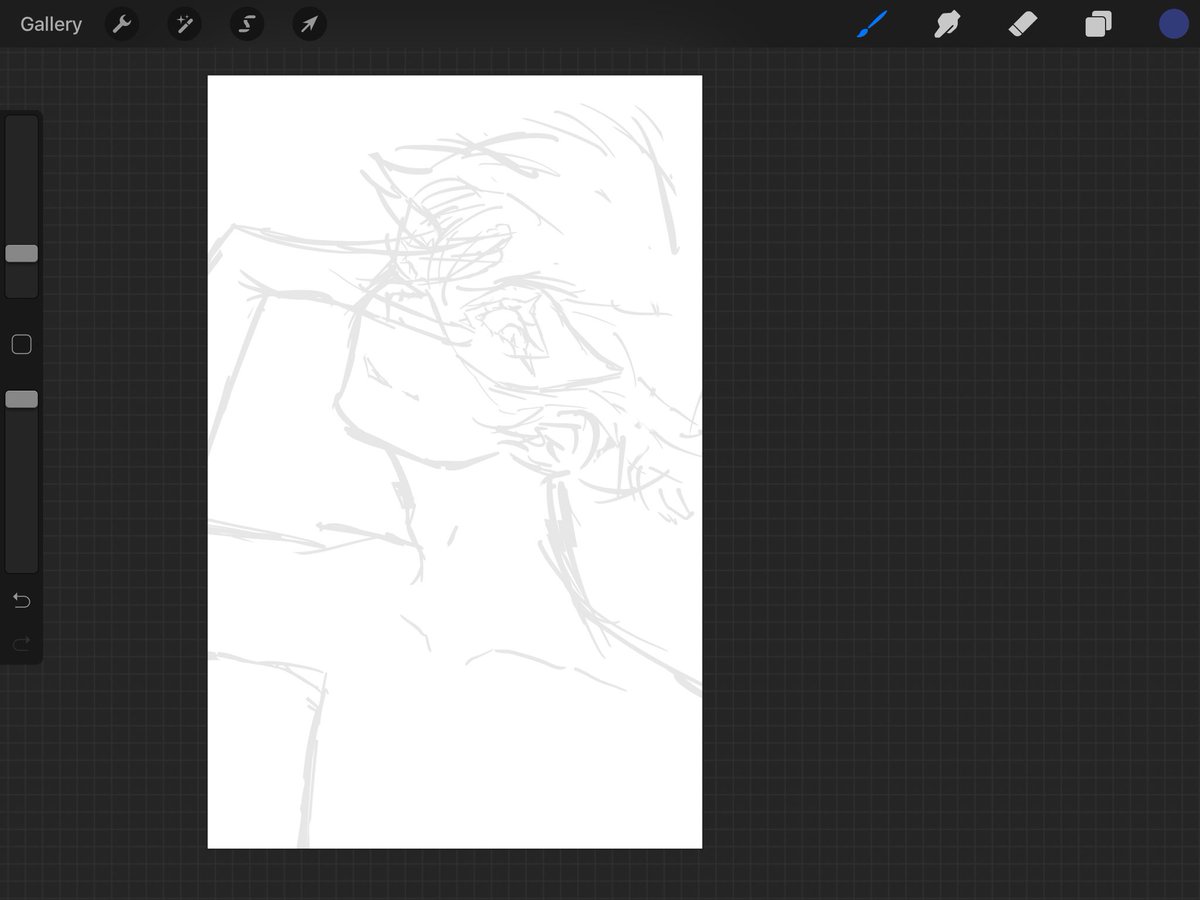This screenshot has width=1200, height=900.
Task: Activate the Transform arrow tool
Action: [x=310, y=24]
